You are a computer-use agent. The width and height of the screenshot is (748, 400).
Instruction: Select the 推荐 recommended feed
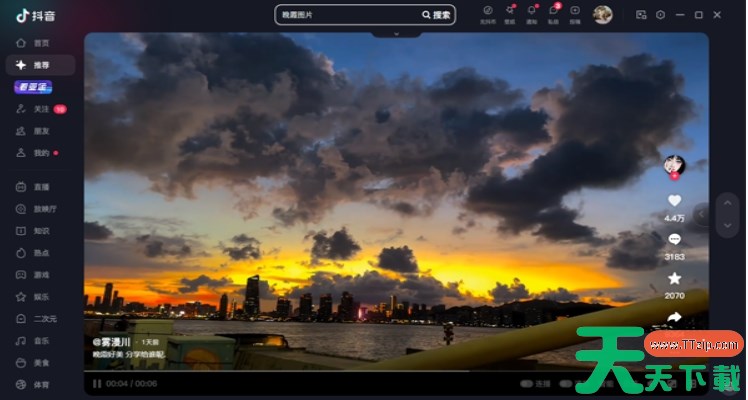tap(40, 65)
